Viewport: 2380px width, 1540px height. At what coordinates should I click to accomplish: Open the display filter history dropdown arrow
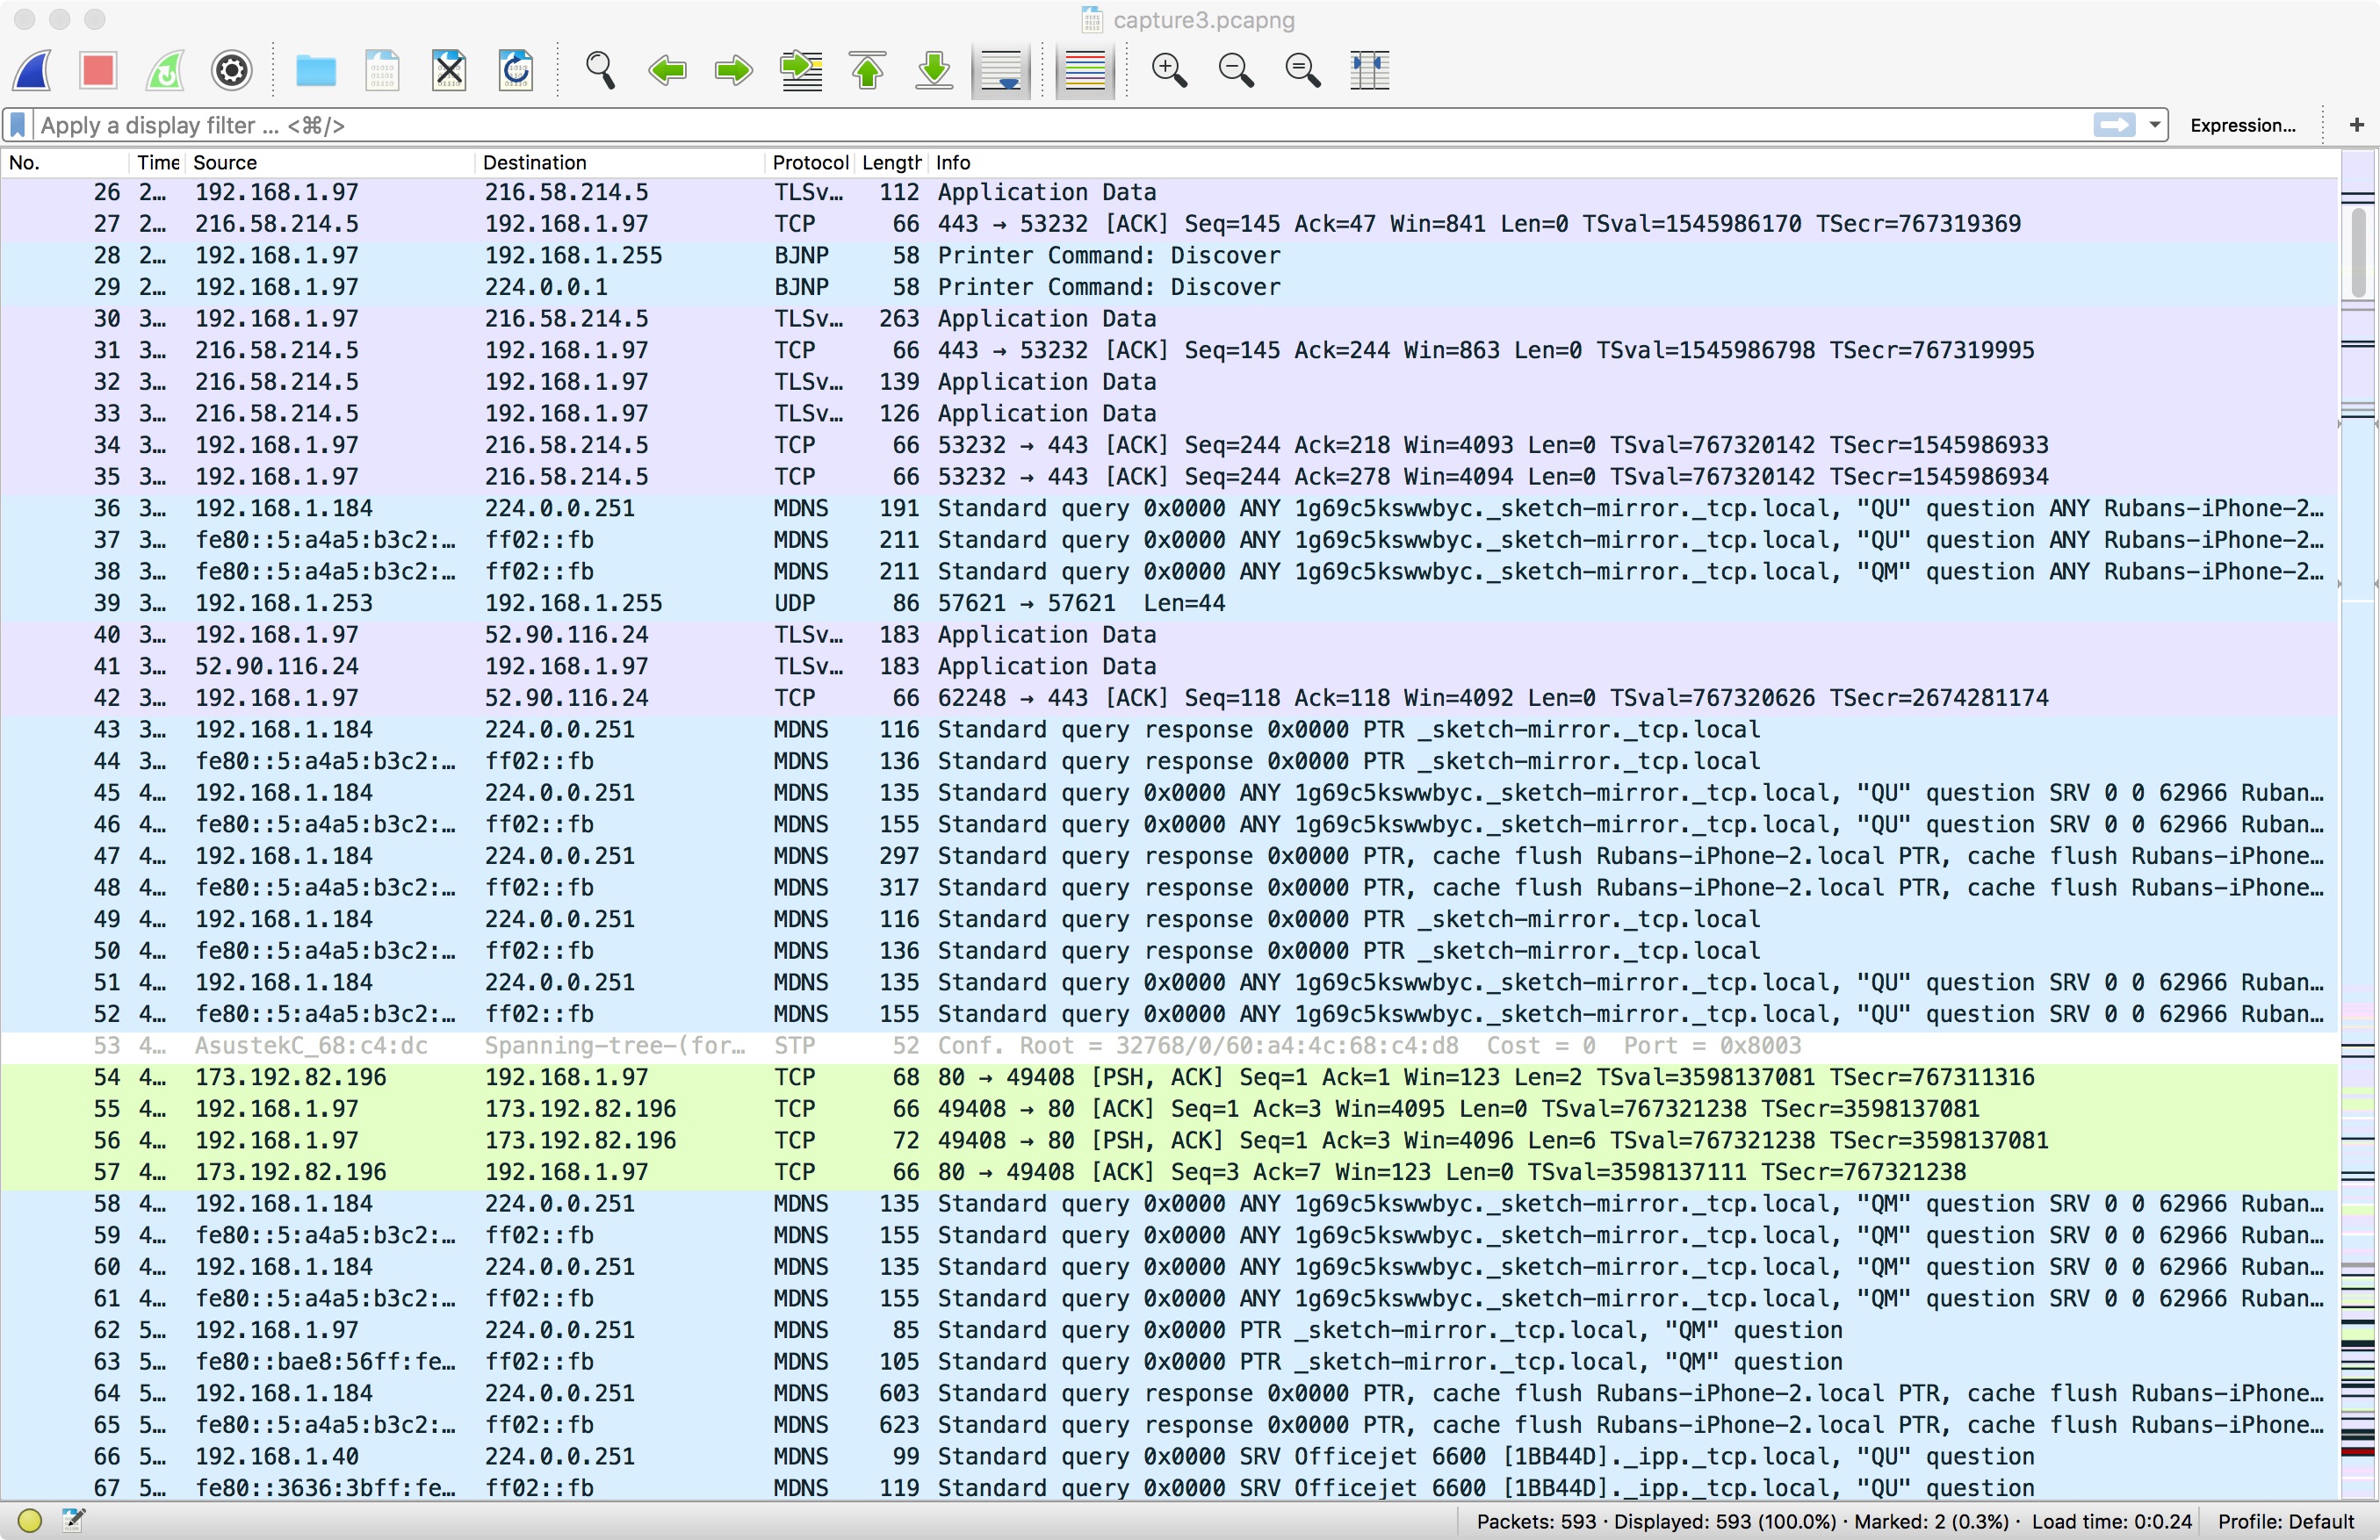pyautogui.click(x=2154, y=125)
